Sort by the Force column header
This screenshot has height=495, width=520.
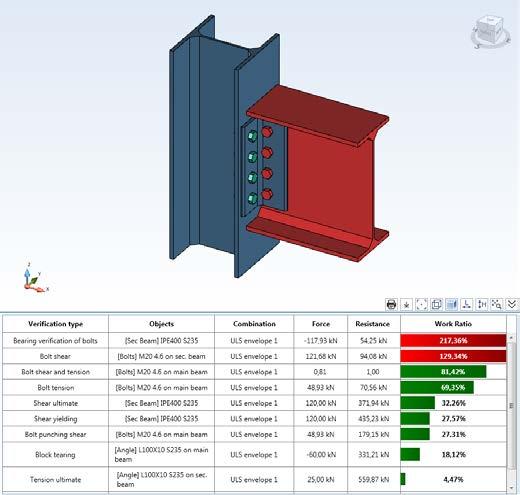point(321,324)
